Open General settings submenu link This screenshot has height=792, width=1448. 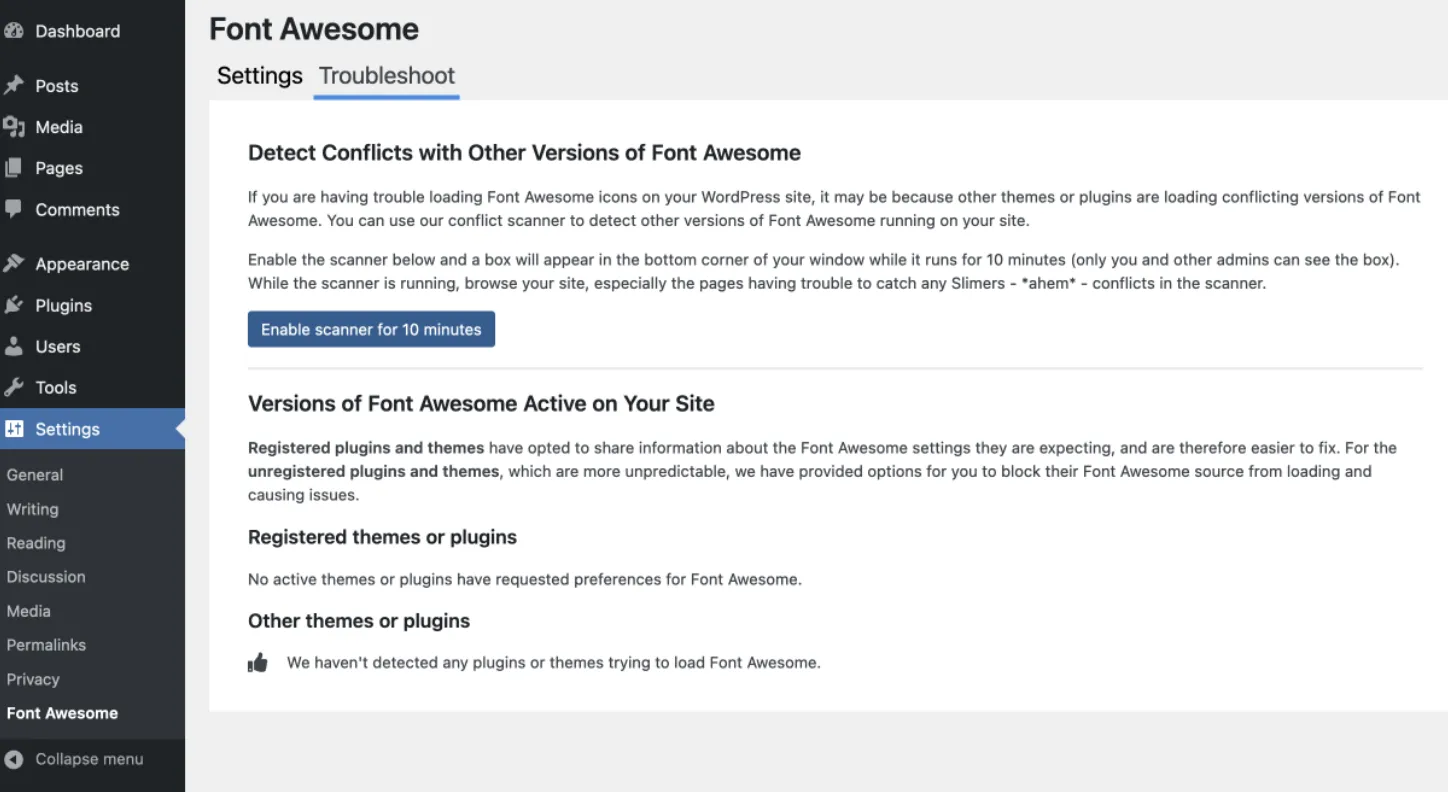[x=35, y=475]
